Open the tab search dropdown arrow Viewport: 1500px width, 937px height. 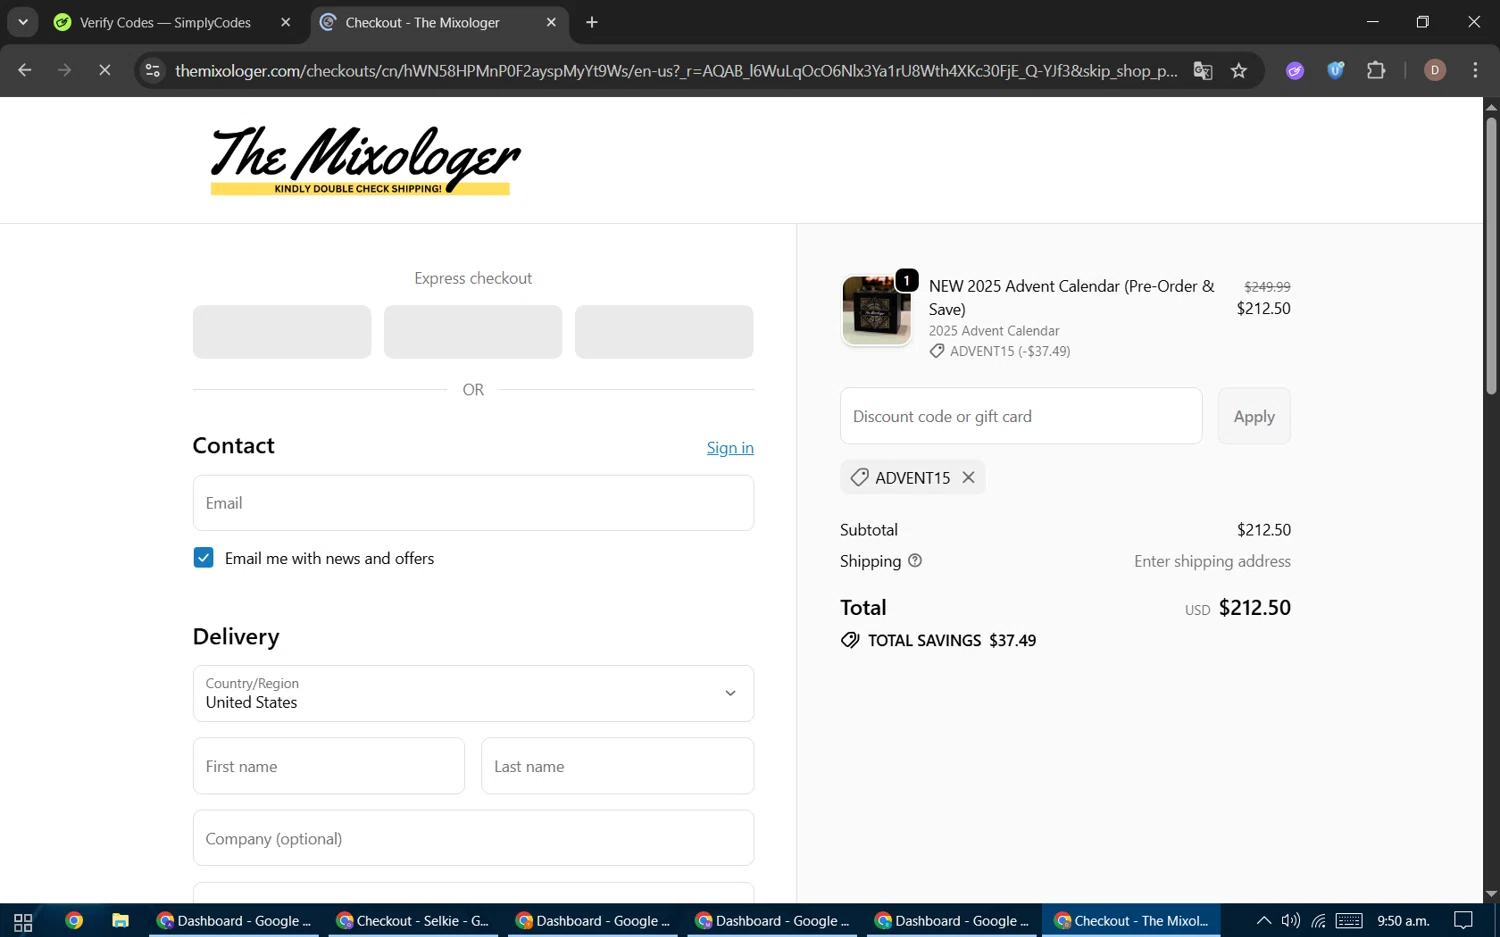(x=22, y=22)
